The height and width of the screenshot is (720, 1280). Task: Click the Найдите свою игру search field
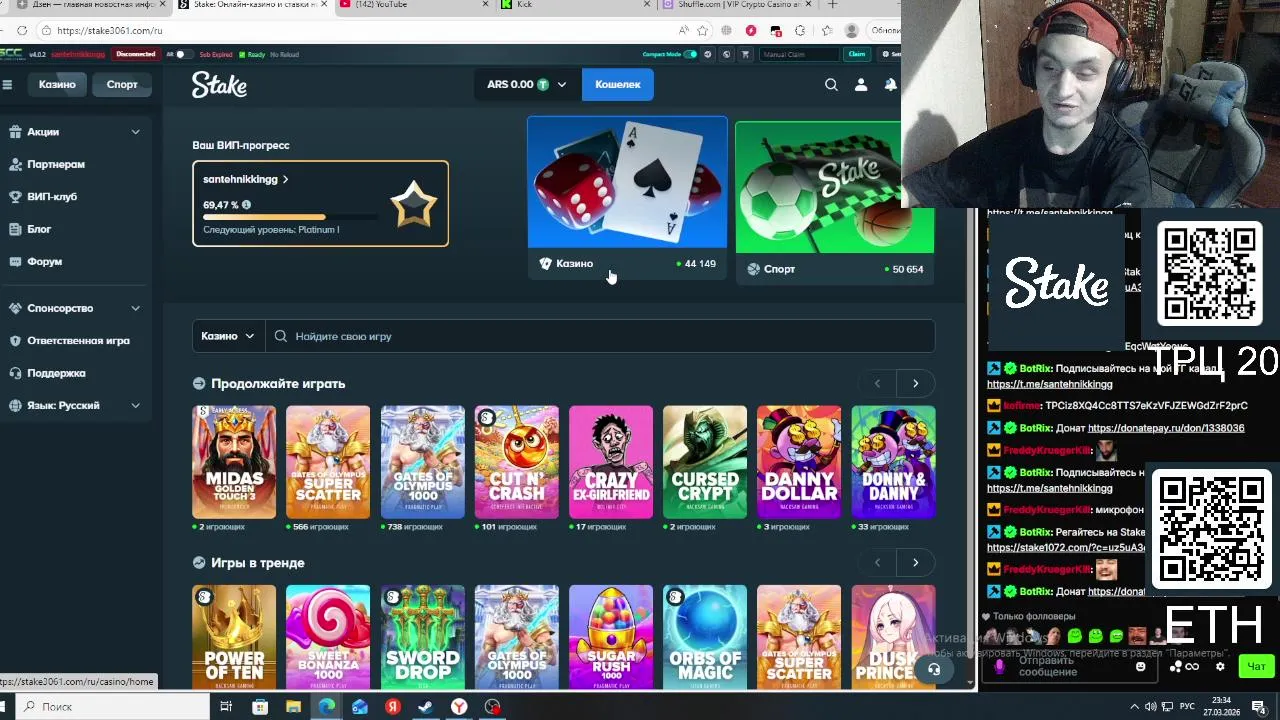point(600,336)
